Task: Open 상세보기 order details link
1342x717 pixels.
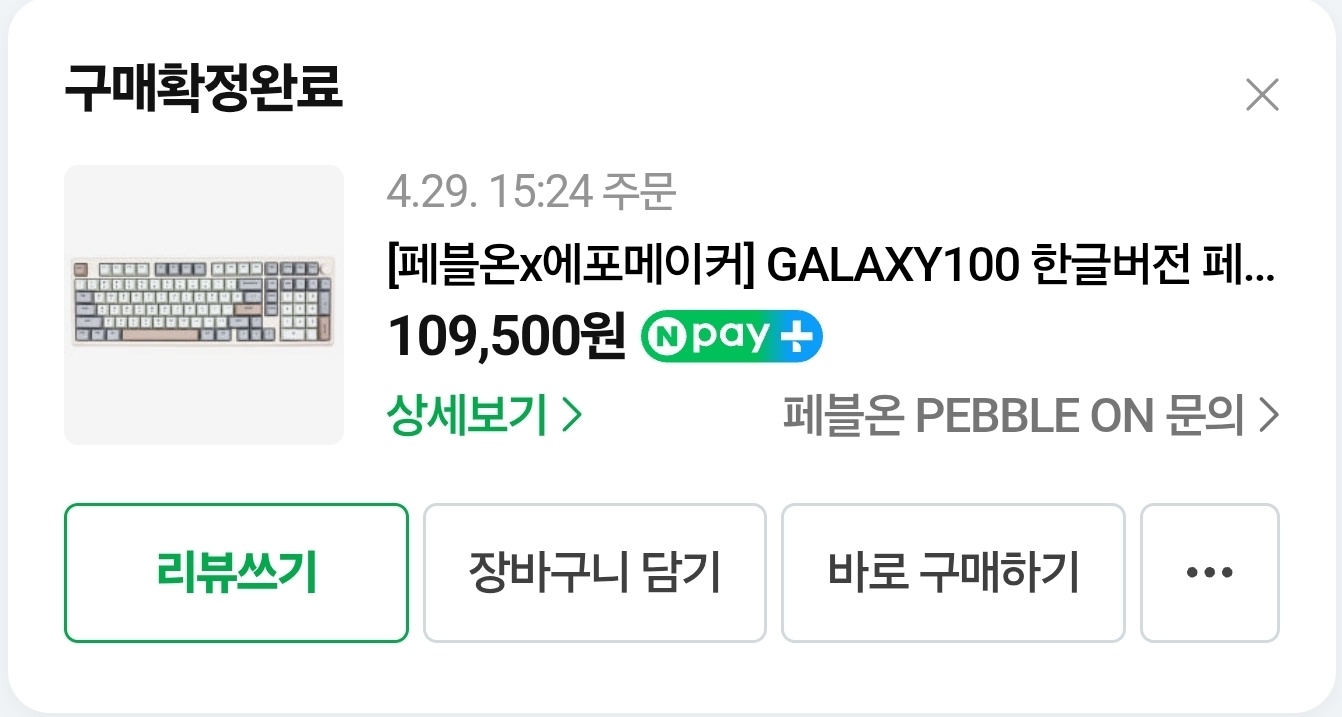Action: 466,415
